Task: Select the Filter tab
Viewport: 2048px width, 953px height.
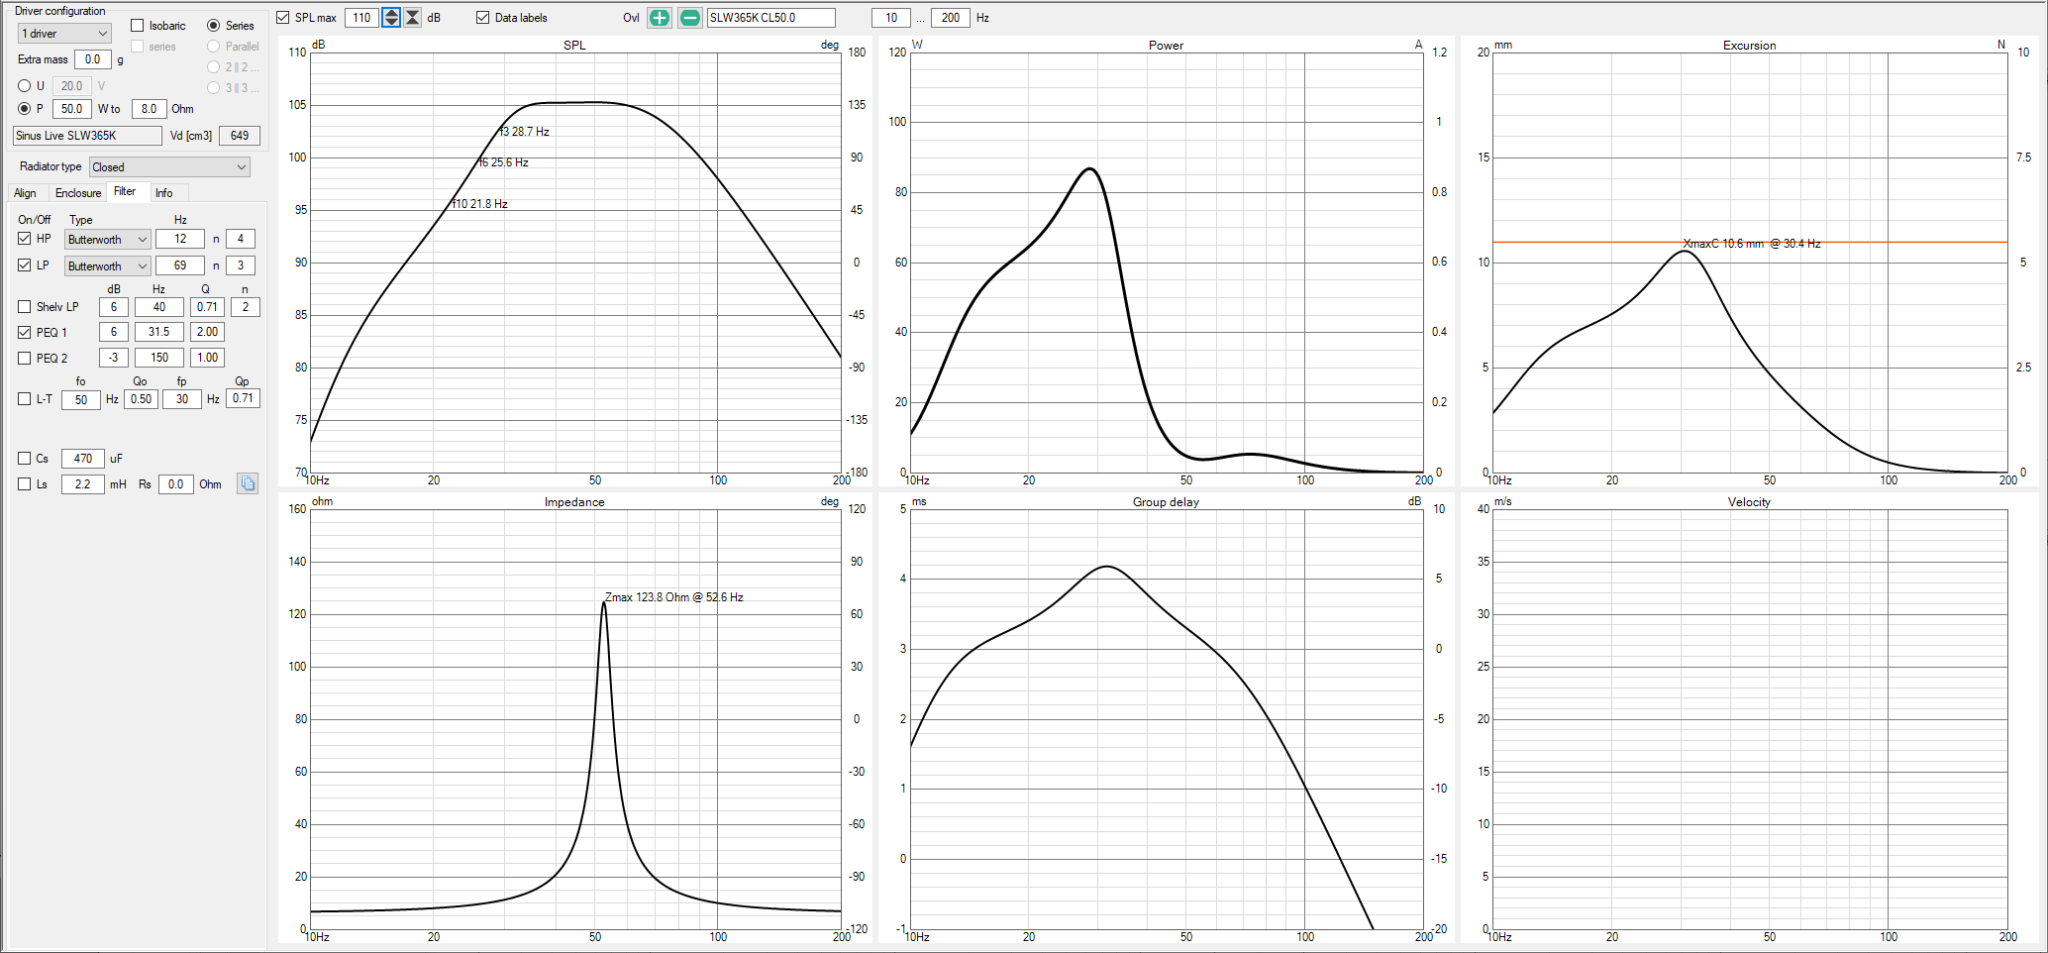Action: tap(125, 192)
